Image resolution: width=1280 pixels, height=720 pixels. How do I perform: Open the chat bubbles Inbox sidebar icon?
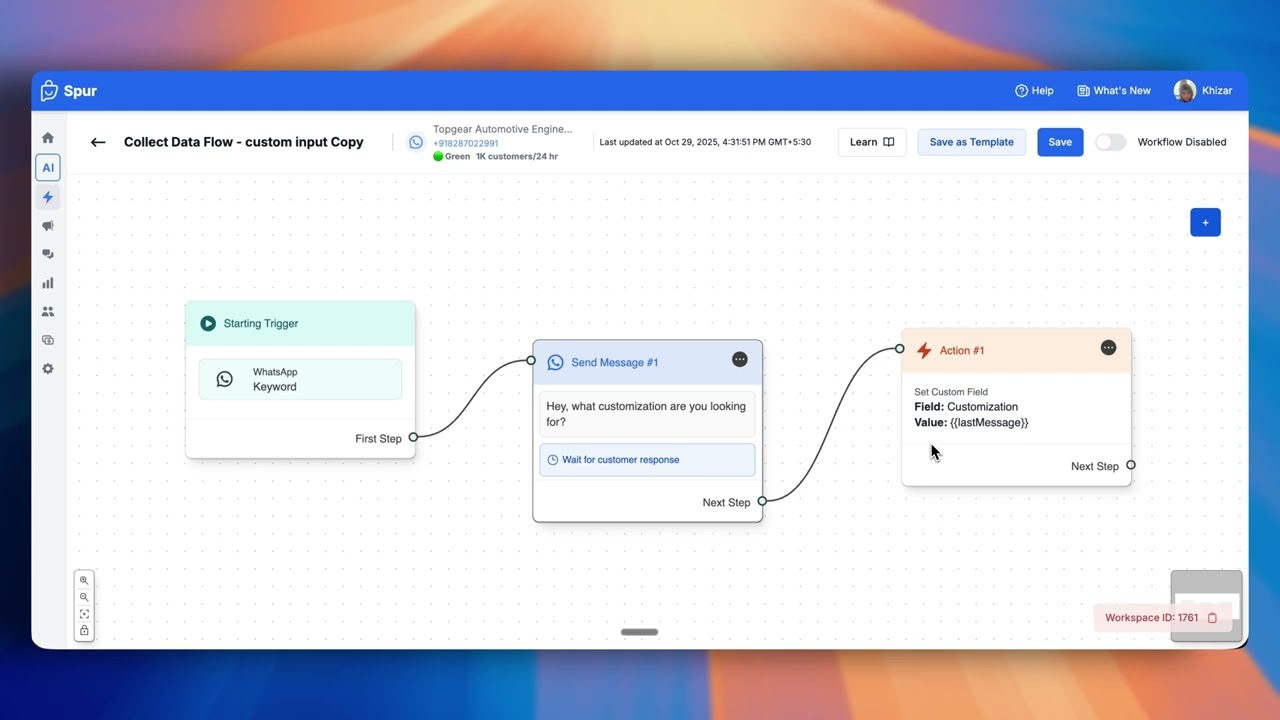click(47, 254)
